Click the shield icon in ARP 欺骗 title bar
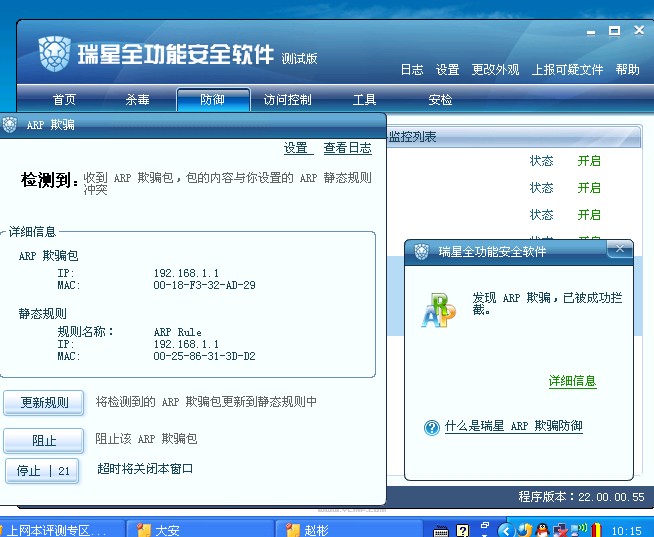Viewport: 654px width, 537px height. click(x=10, y=124)
